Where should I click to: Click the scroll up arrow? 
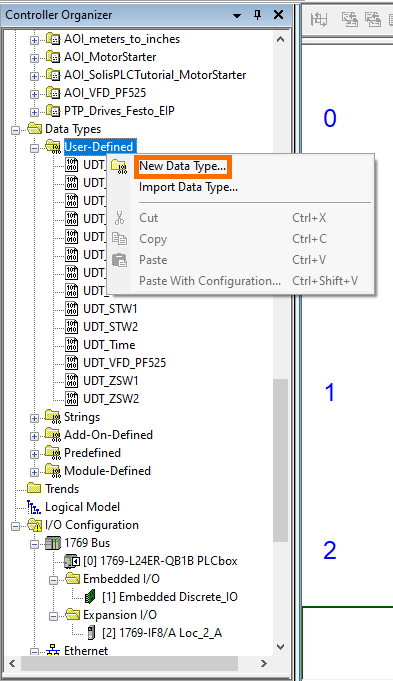(x=281, y=40)
